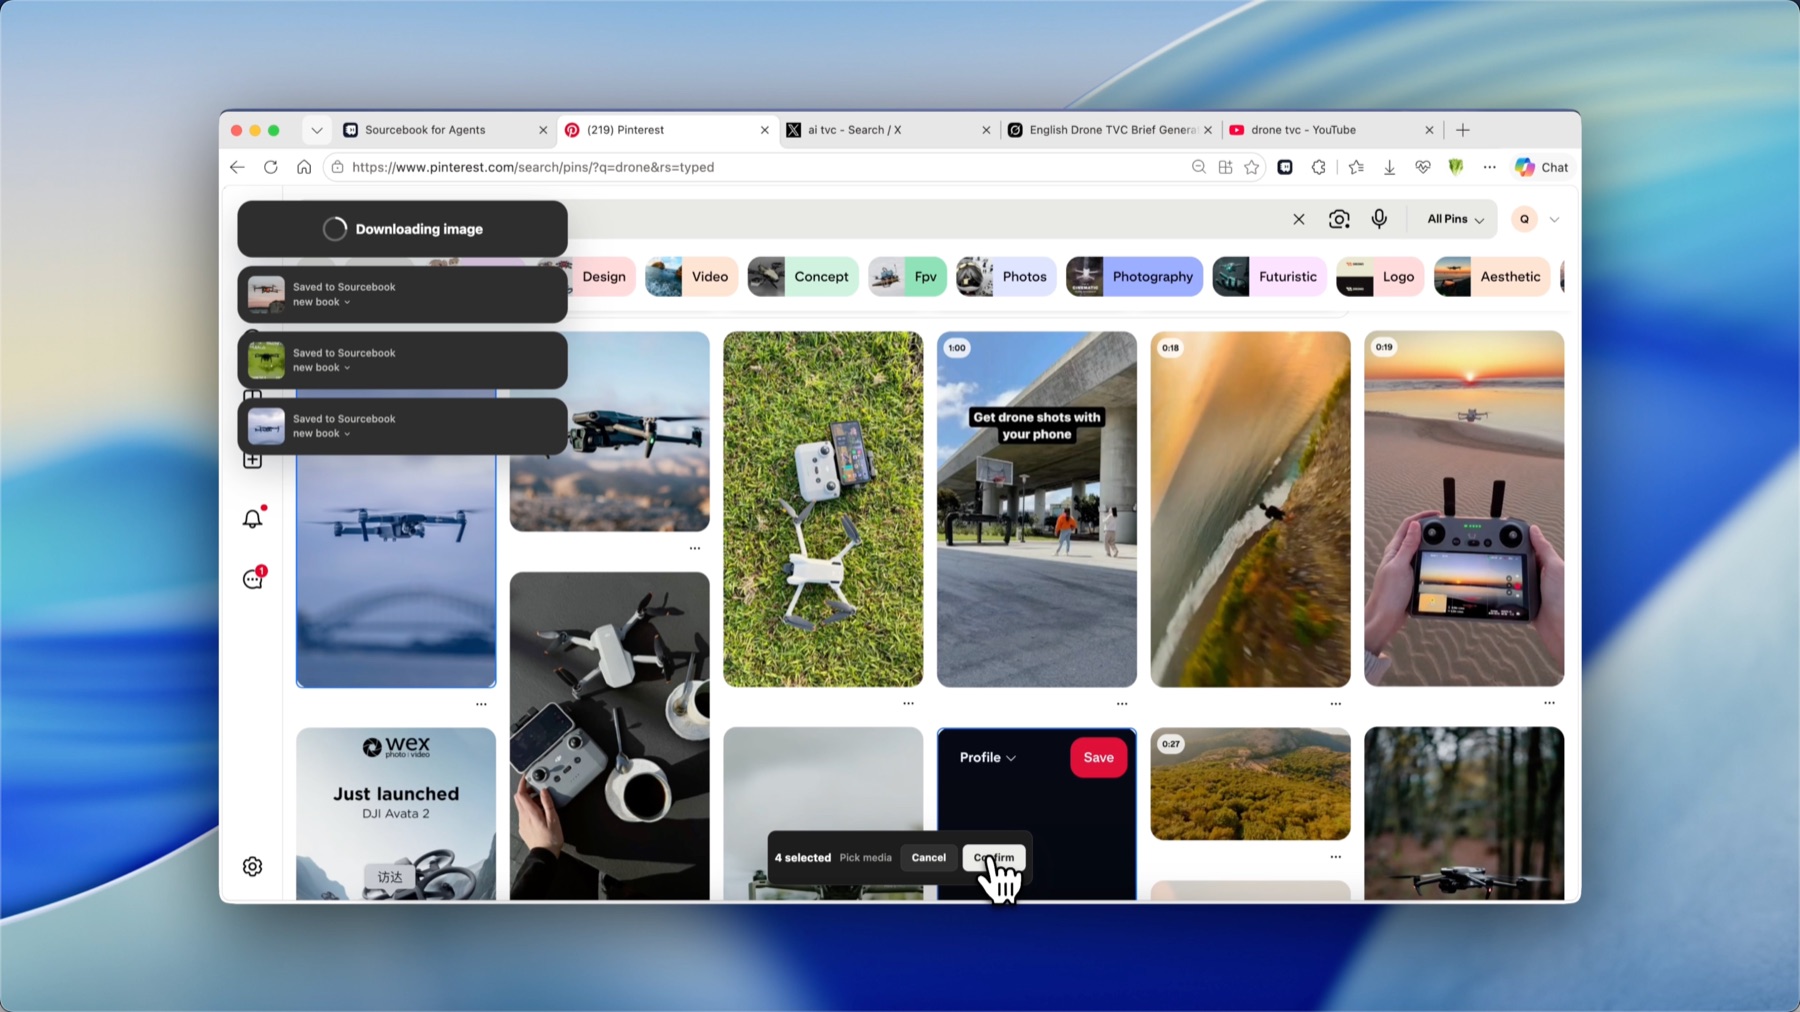
Task: Filter results by the Photography chip
Action: (1134, 277)
